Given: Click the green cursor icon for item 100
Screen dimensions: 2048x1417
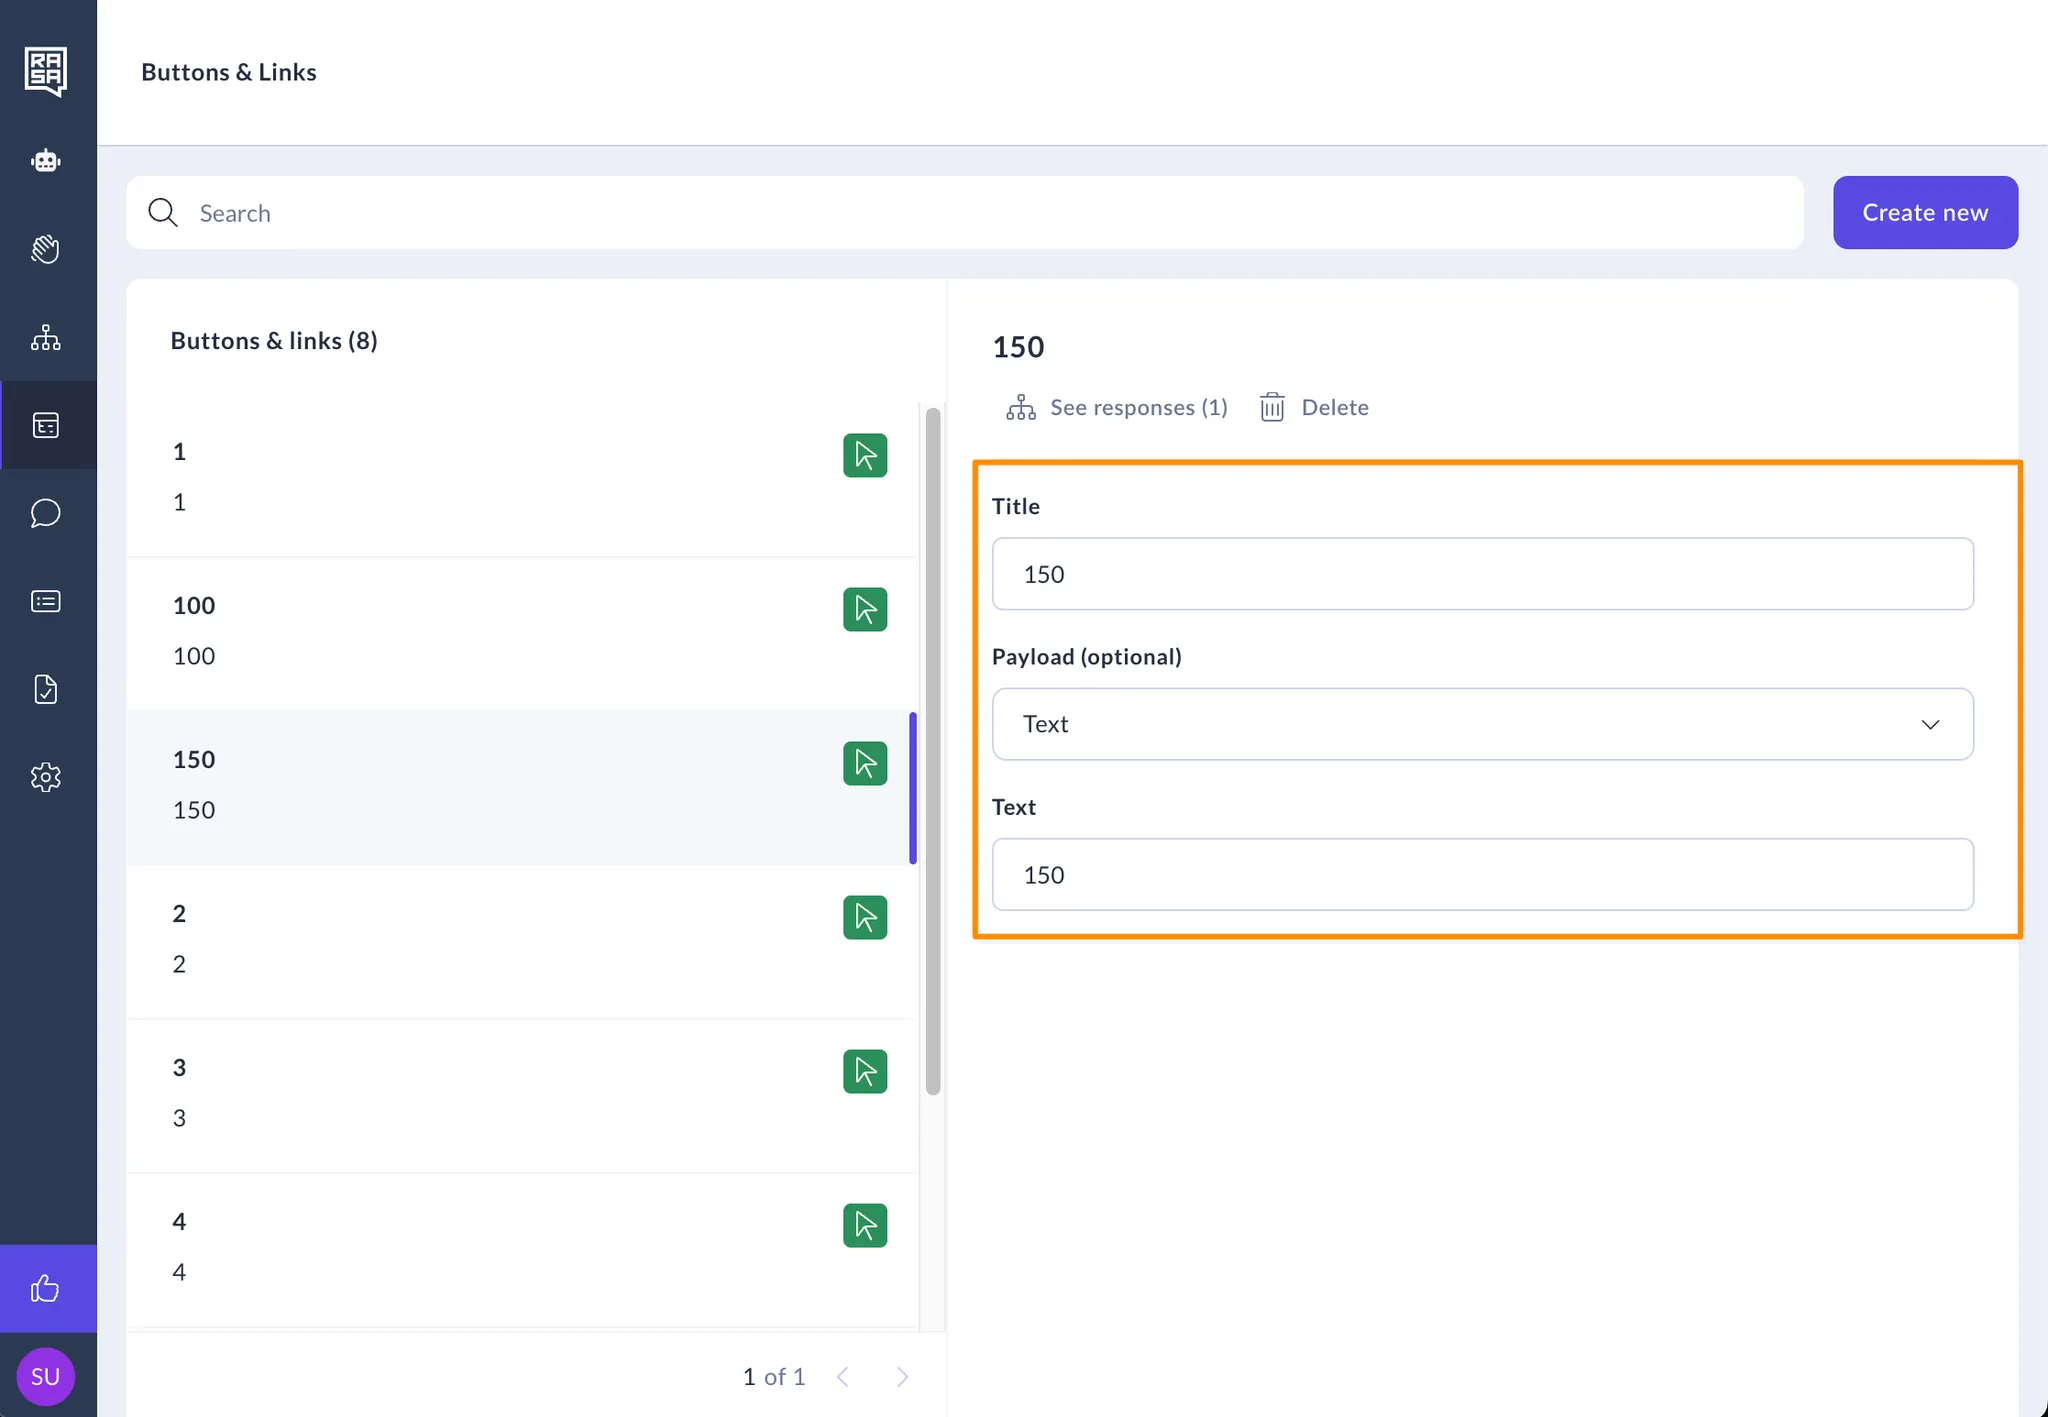Looking at the screenshot, I should coord(864,609).
